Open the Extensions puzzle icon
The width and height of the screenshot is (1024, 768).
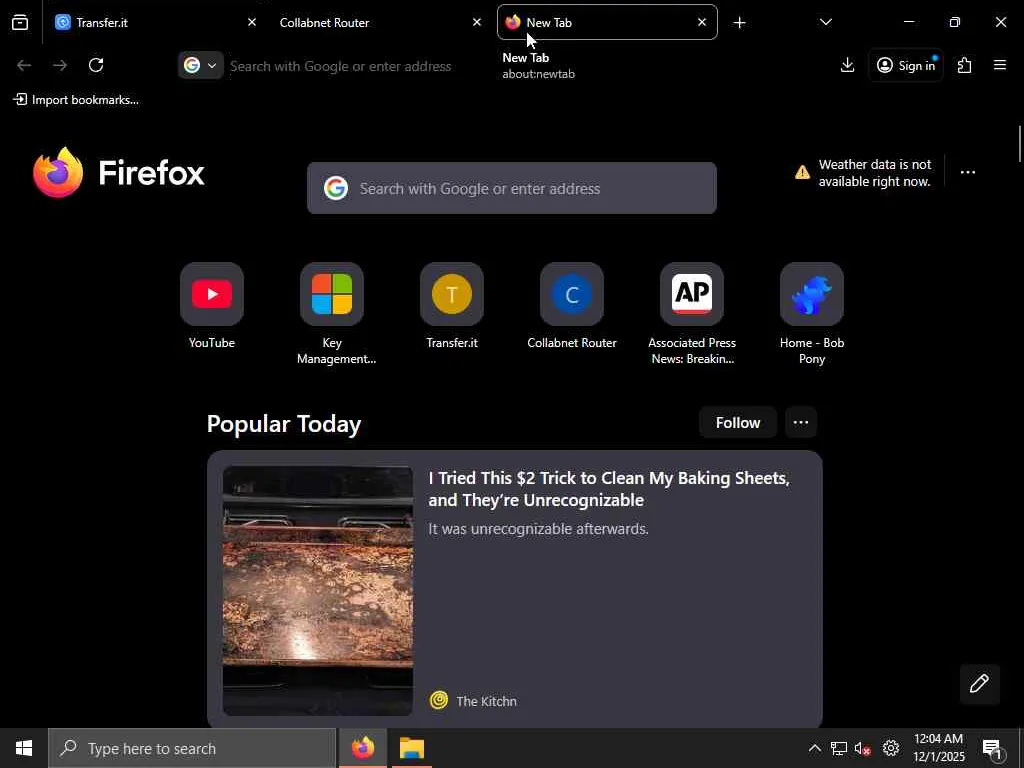point(965,65)
